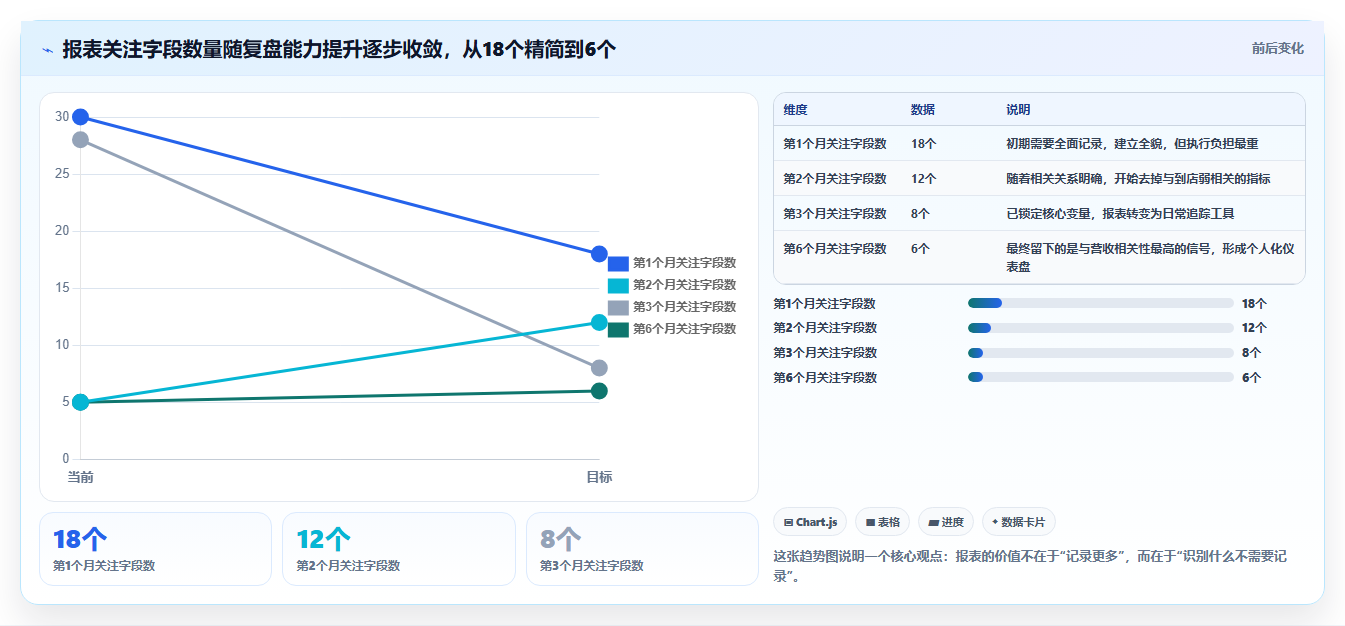1345x626 pixels.
Task: Click 18个 value beside first progress bar
Action: pyautogui.click(x=1254, y=303)
